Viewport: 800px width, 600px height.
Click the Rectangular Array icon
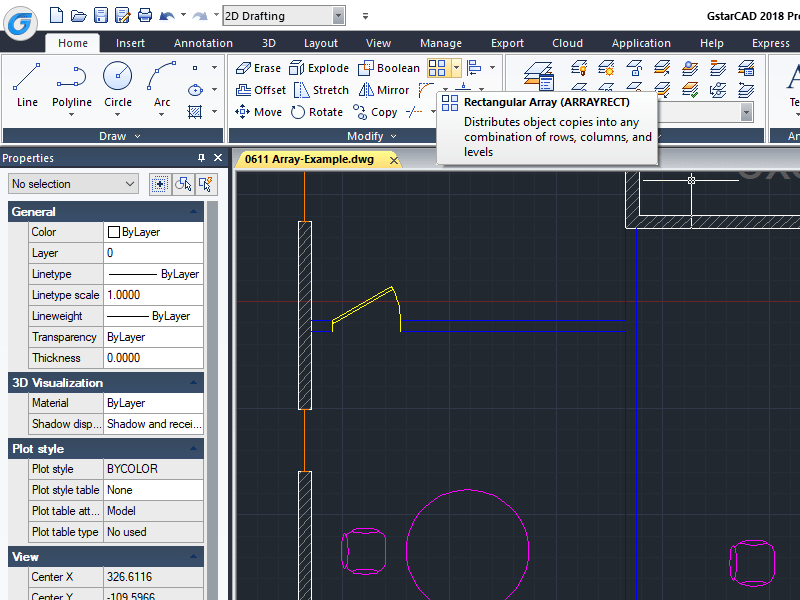[x=437, y=68]
